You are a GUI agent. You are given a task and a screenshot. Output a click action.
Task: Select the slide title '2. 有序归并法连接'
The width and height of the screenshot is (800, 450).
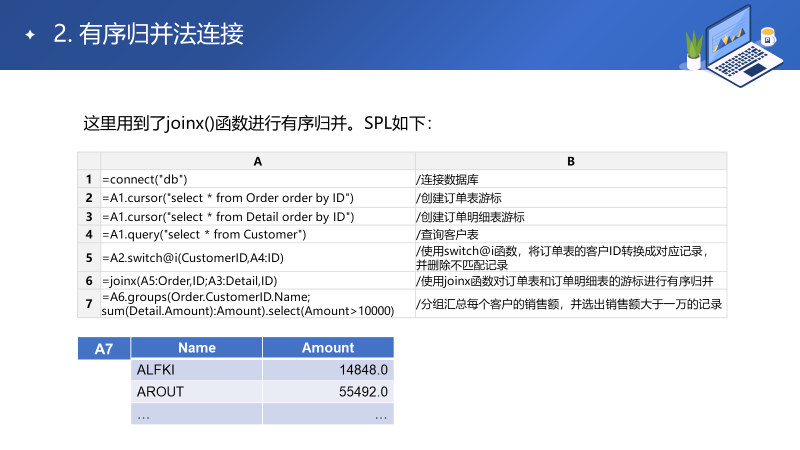click(x=148, y=34)
